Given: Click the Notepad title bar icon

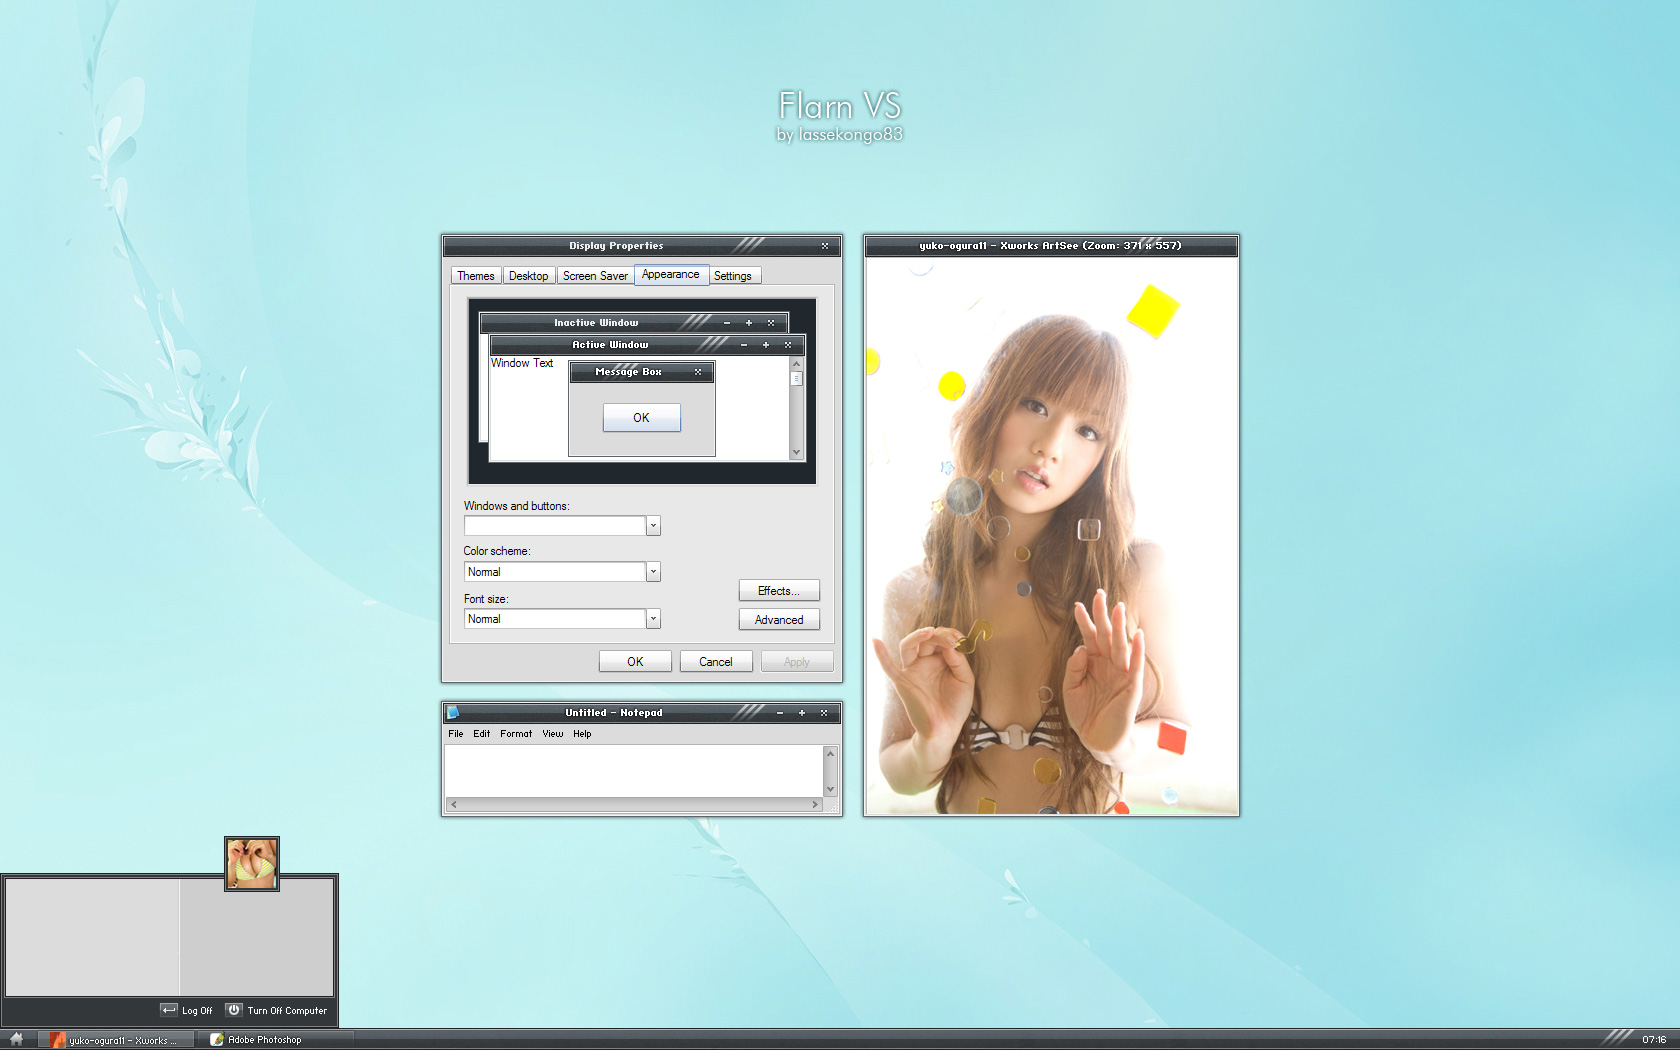Looking at the screenshot, I should [453, 712].
